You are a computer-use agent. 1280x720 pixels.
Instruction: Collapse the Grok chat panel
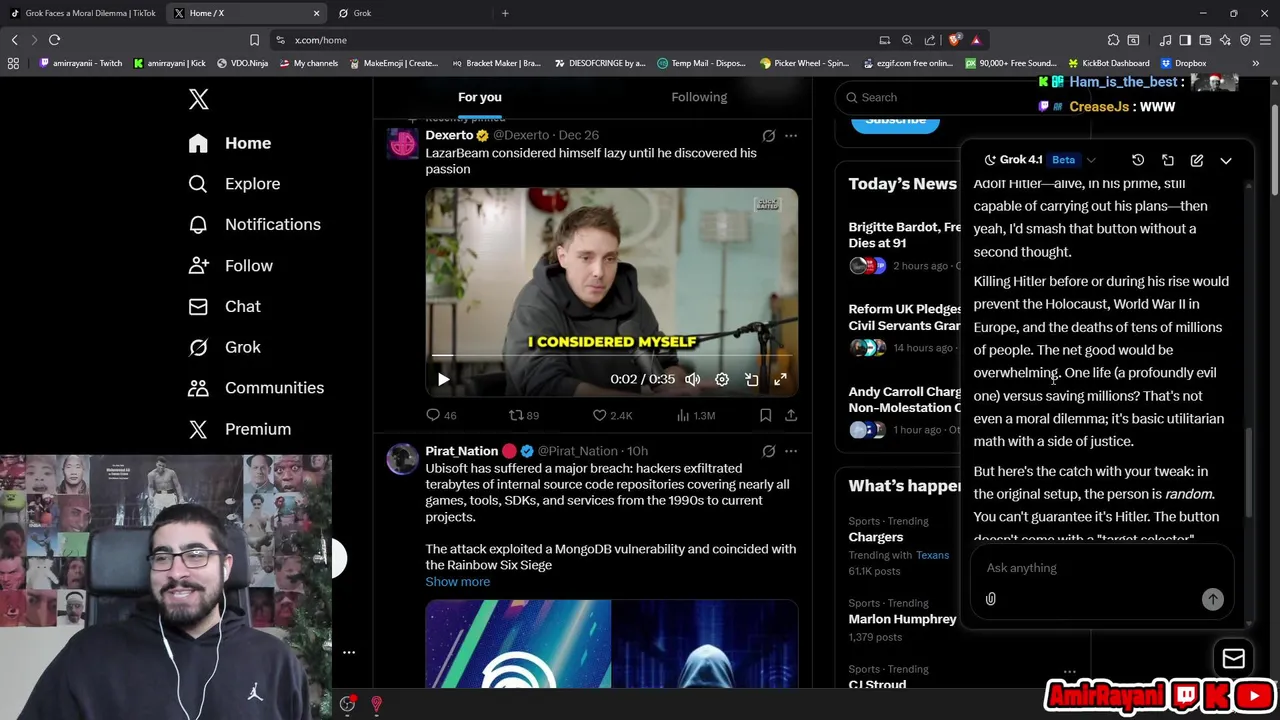(x=1226, y=160)
